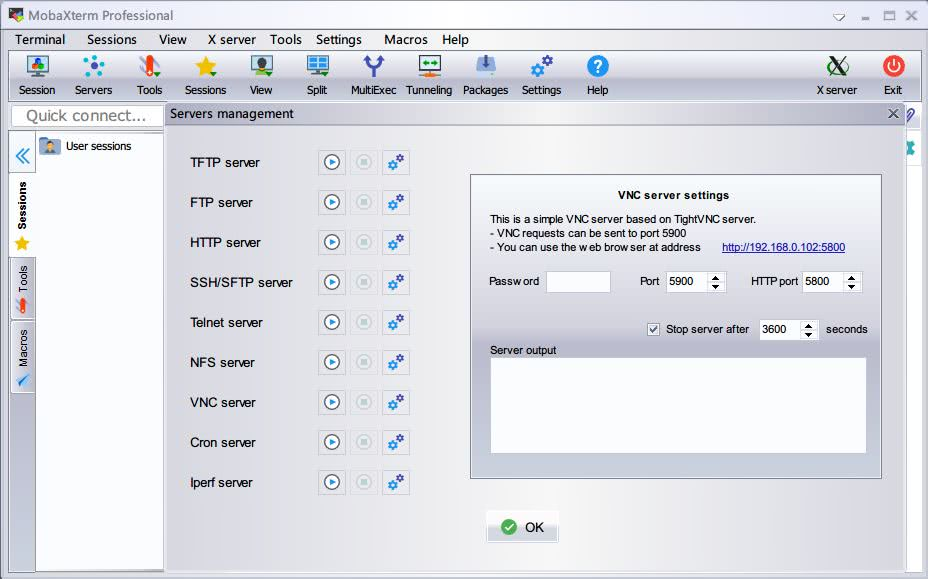This screenshot has height=579, width=928.
Task: Open the Terminal menu
Action: [40, 40]
